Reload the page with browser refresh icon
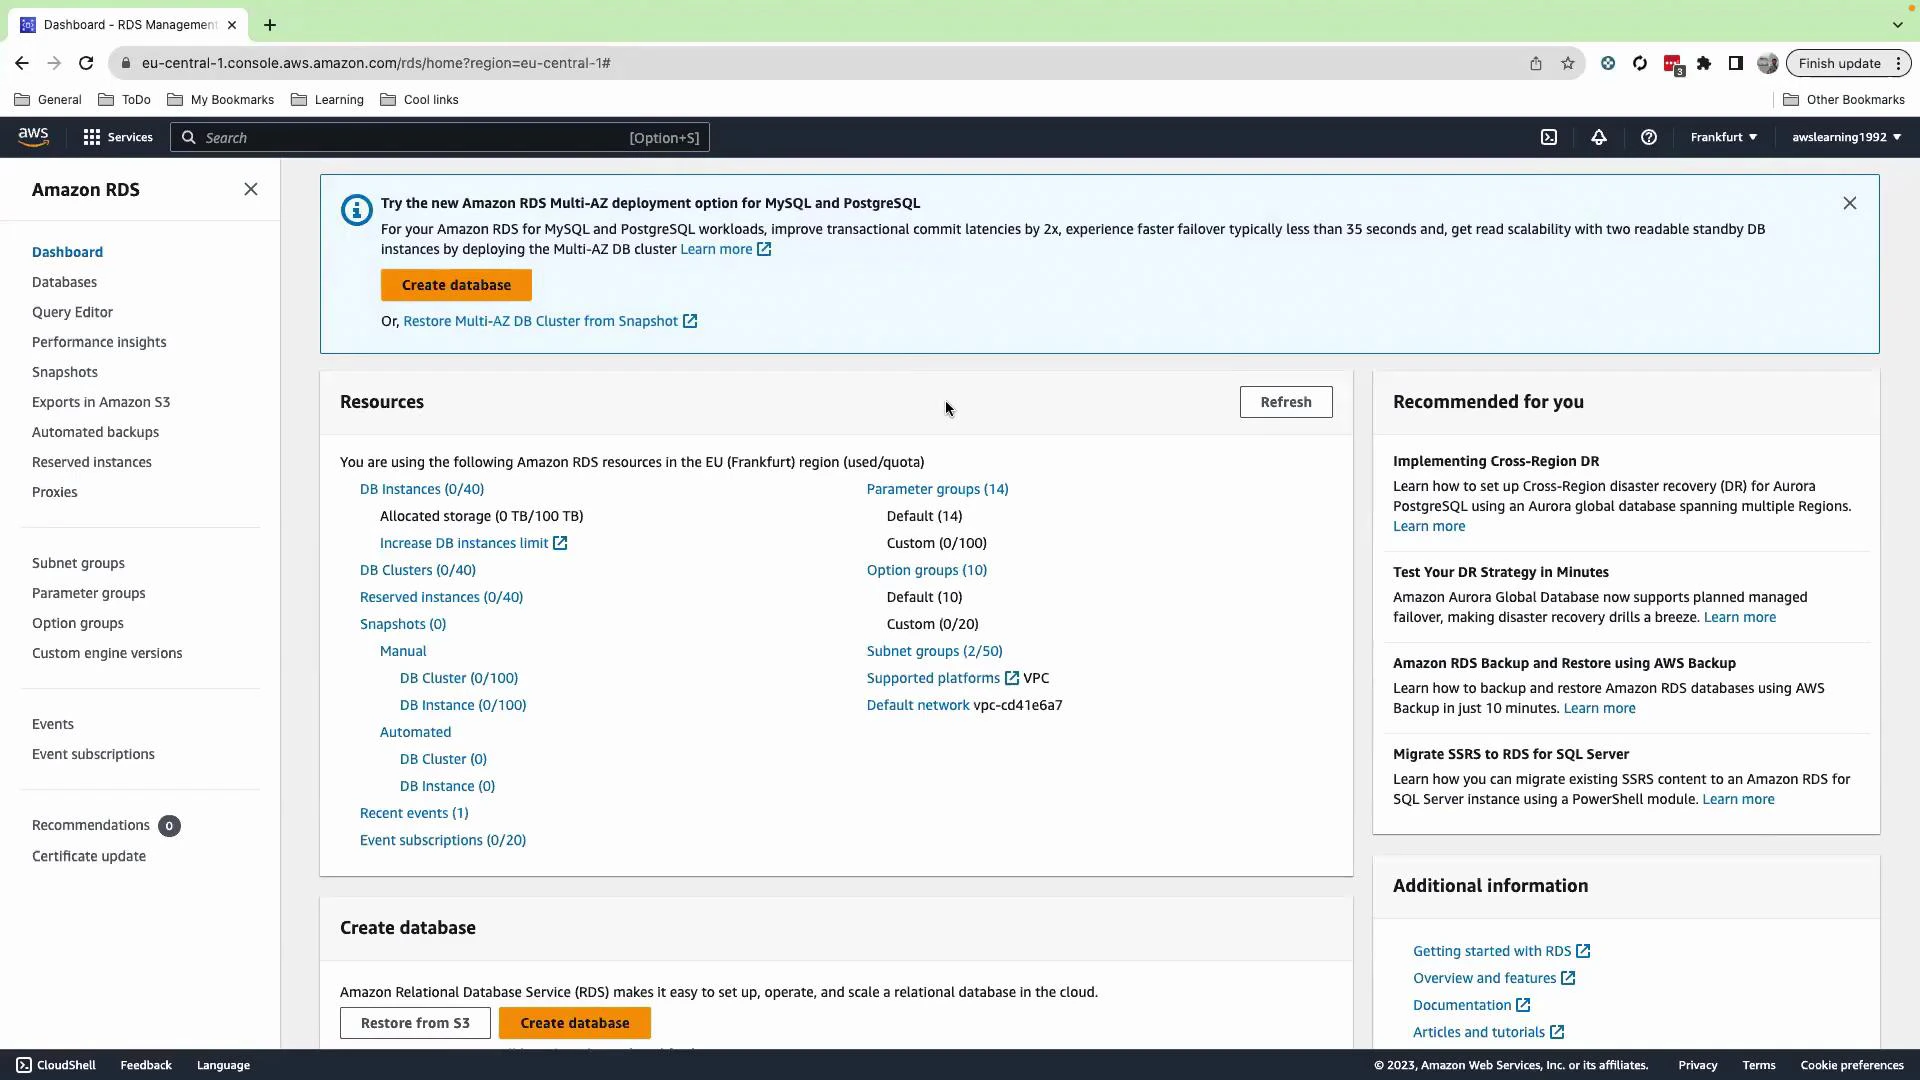The height and width of the screenshot is (1080, 1920). tap(86, 63)
